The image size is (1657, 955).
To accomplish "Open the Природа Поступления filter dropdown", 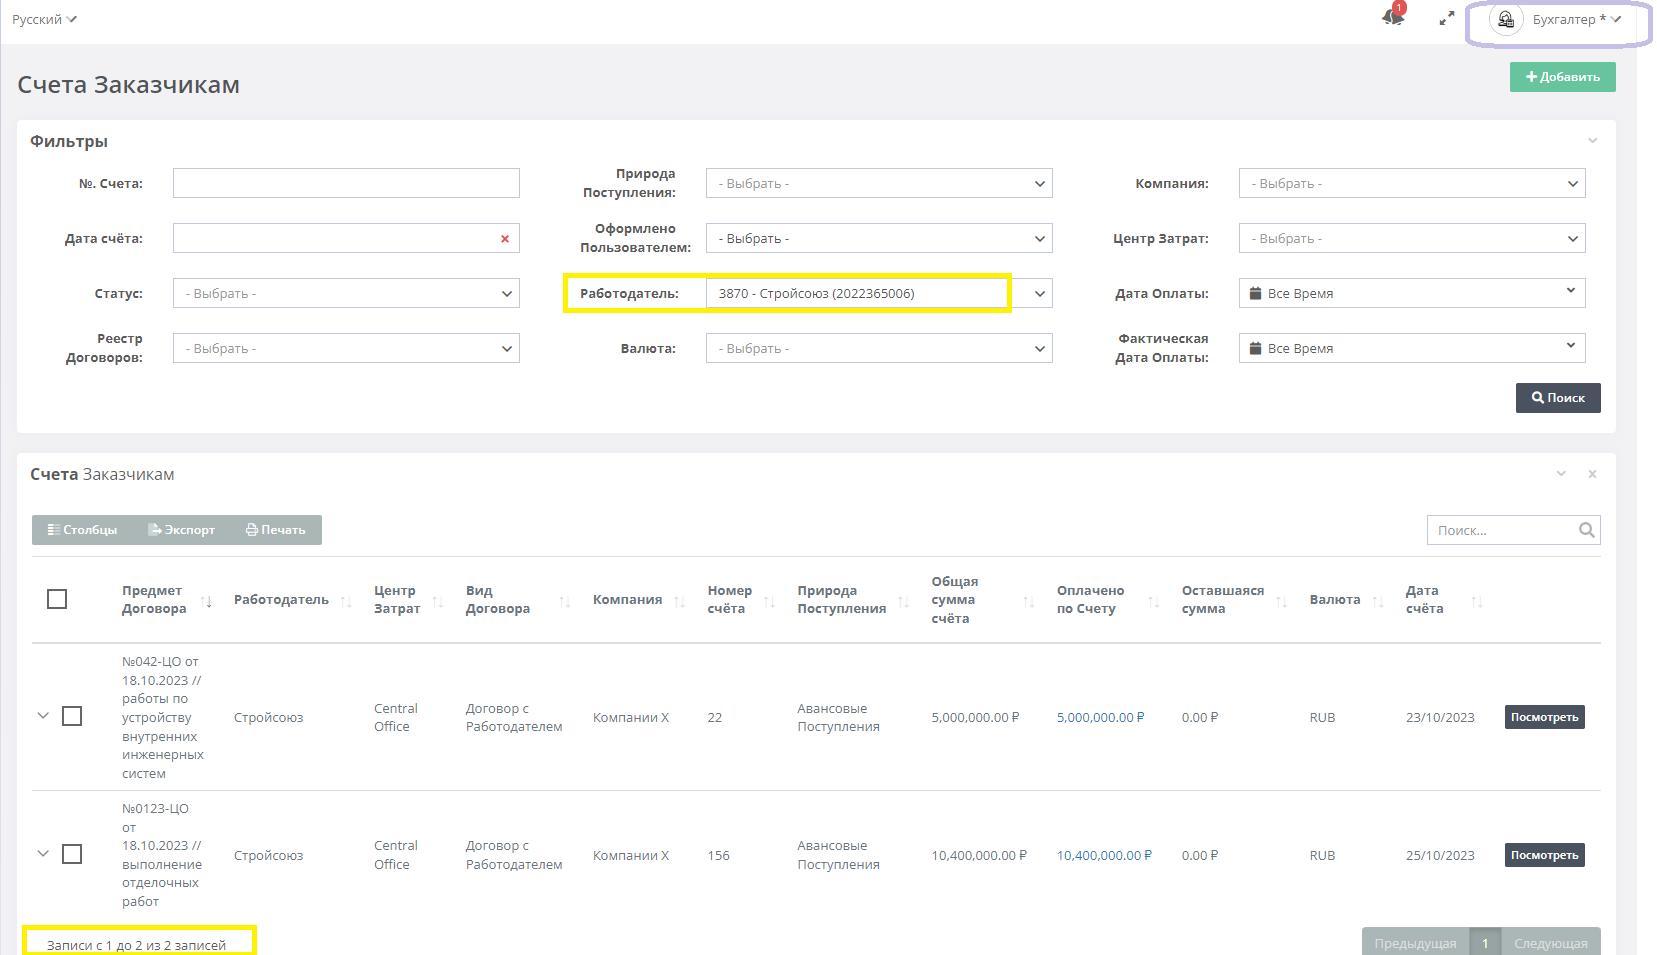I will click(879, 183).
